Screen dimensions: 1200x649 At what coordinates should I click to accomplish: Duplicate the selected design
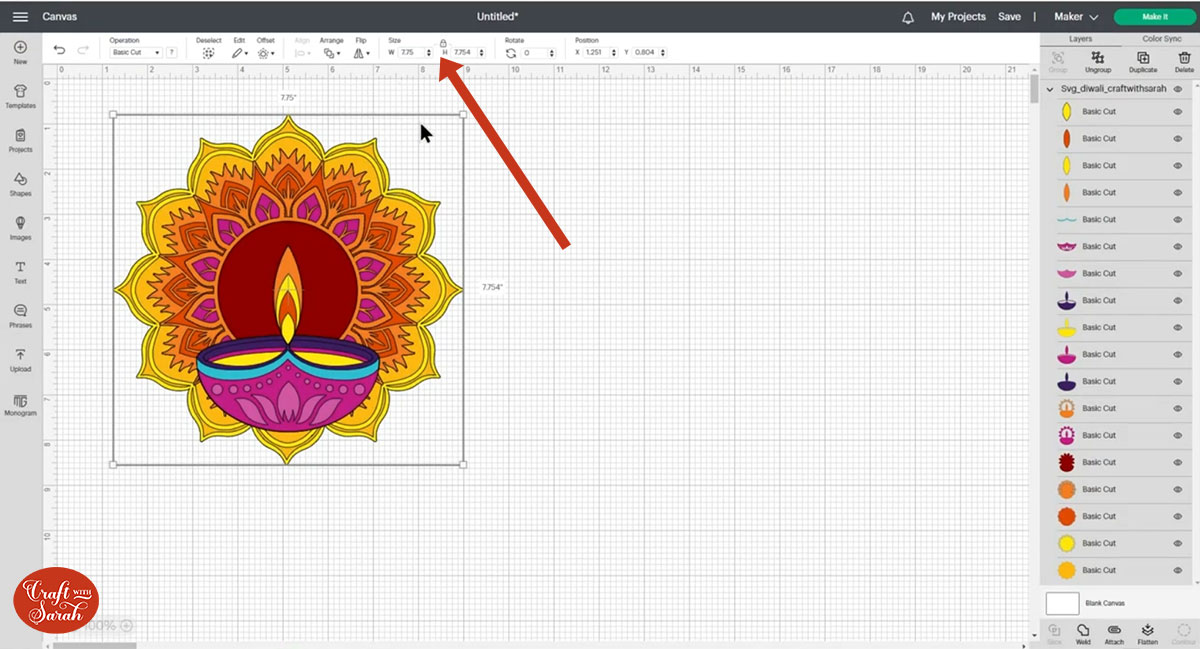[1143, 62]
